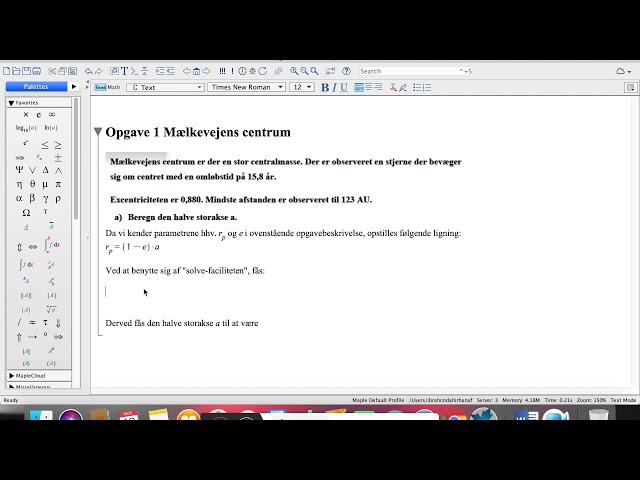Click 'Text Mode' in the status bar

(x=623, y=400)
